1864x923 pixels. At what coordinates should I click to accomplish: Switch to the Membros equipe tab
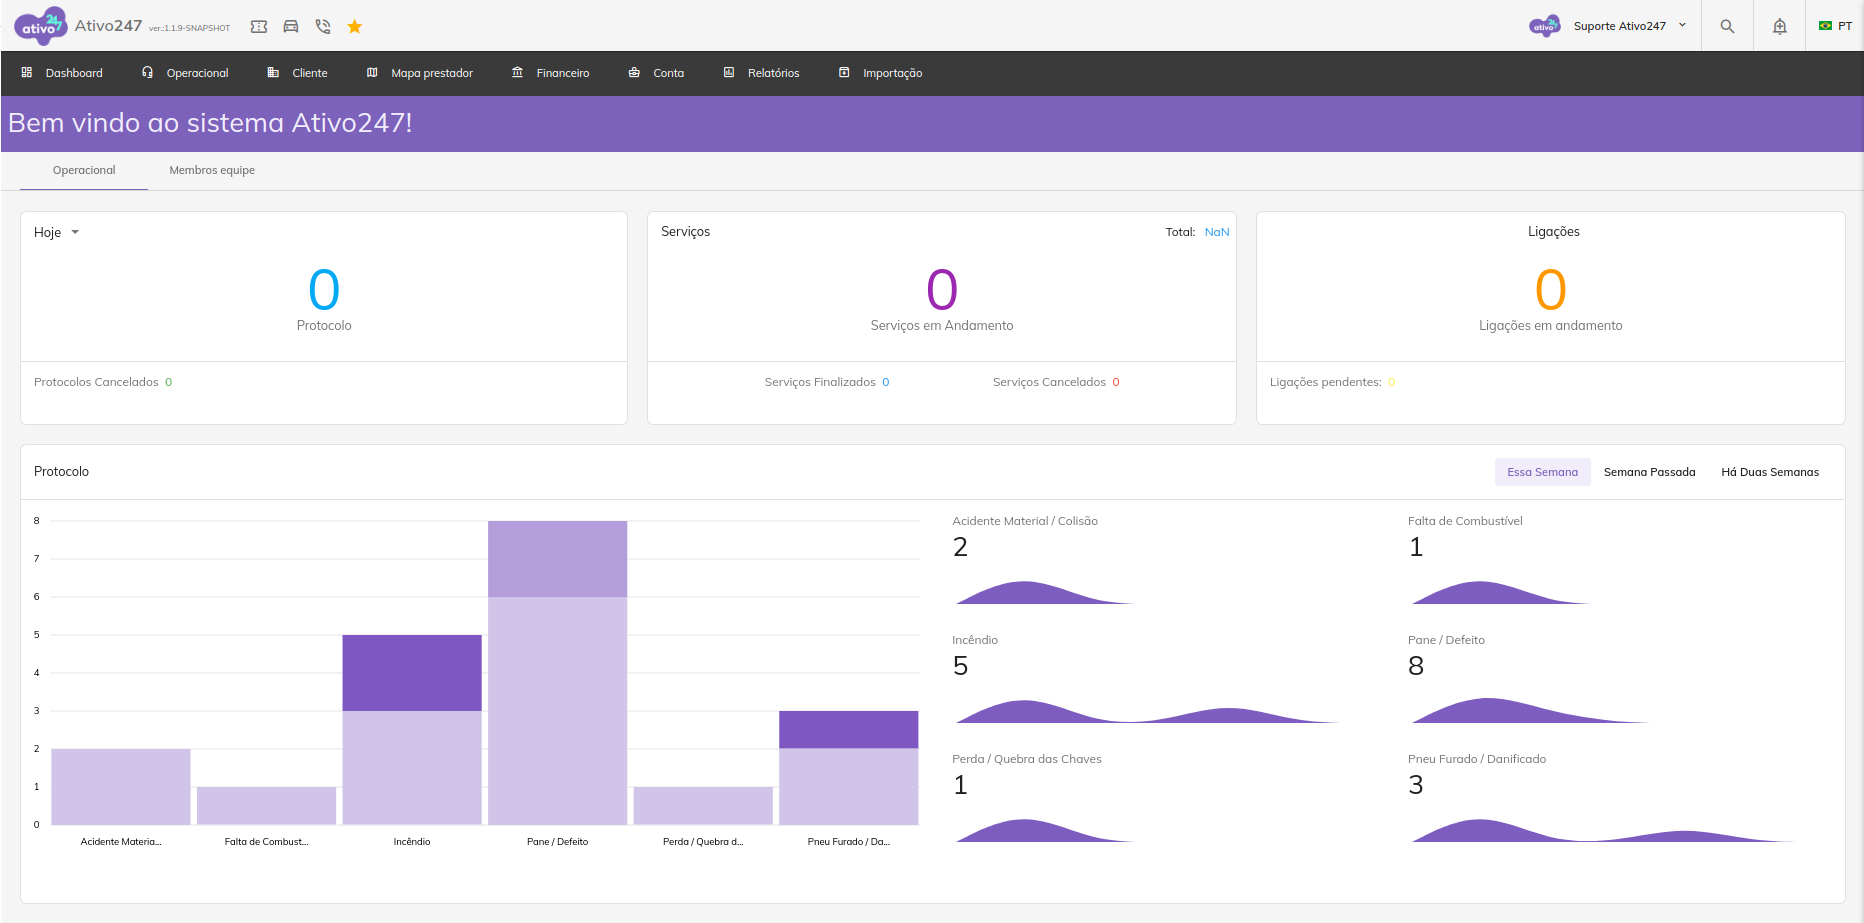tap(212, 170)
